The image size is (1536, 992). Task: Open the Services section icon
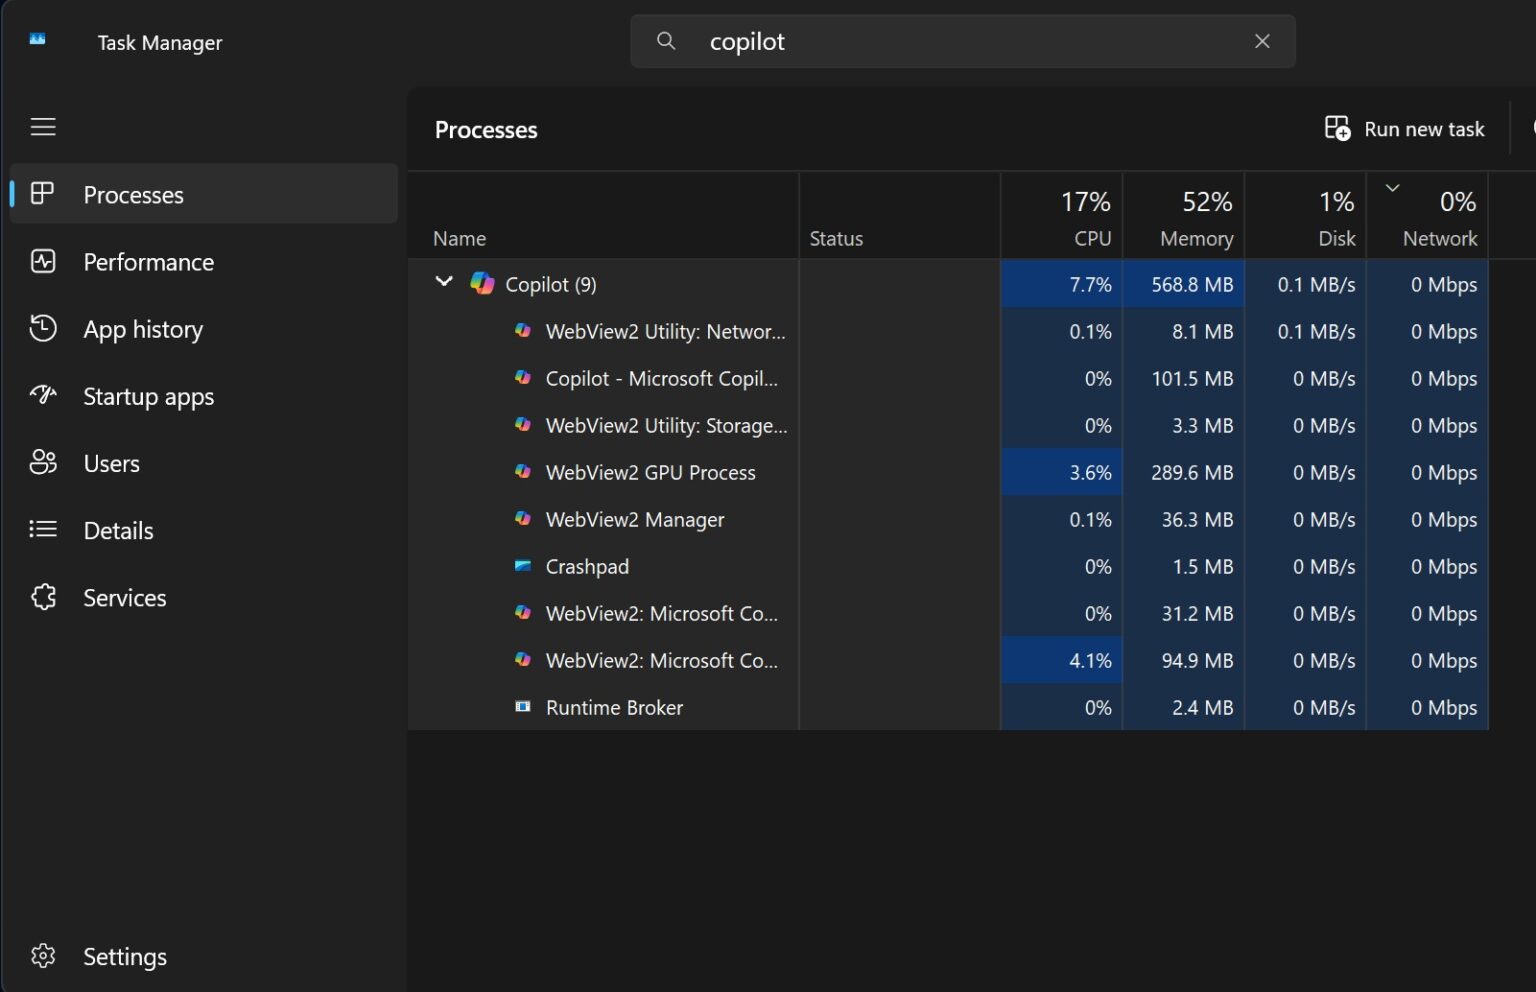[43, 596]
